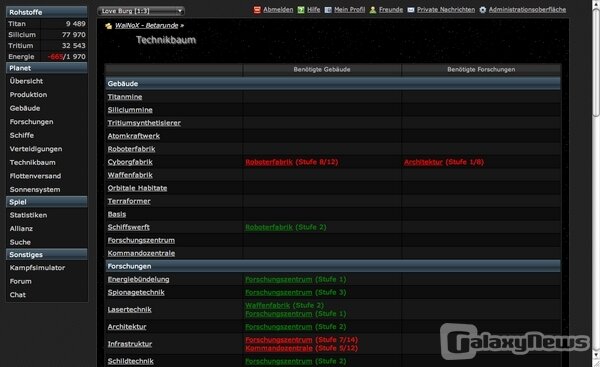The width and height of the screenshot is (600, 367).
Task: Open the Abmelden link
Action: pos(278,10)
